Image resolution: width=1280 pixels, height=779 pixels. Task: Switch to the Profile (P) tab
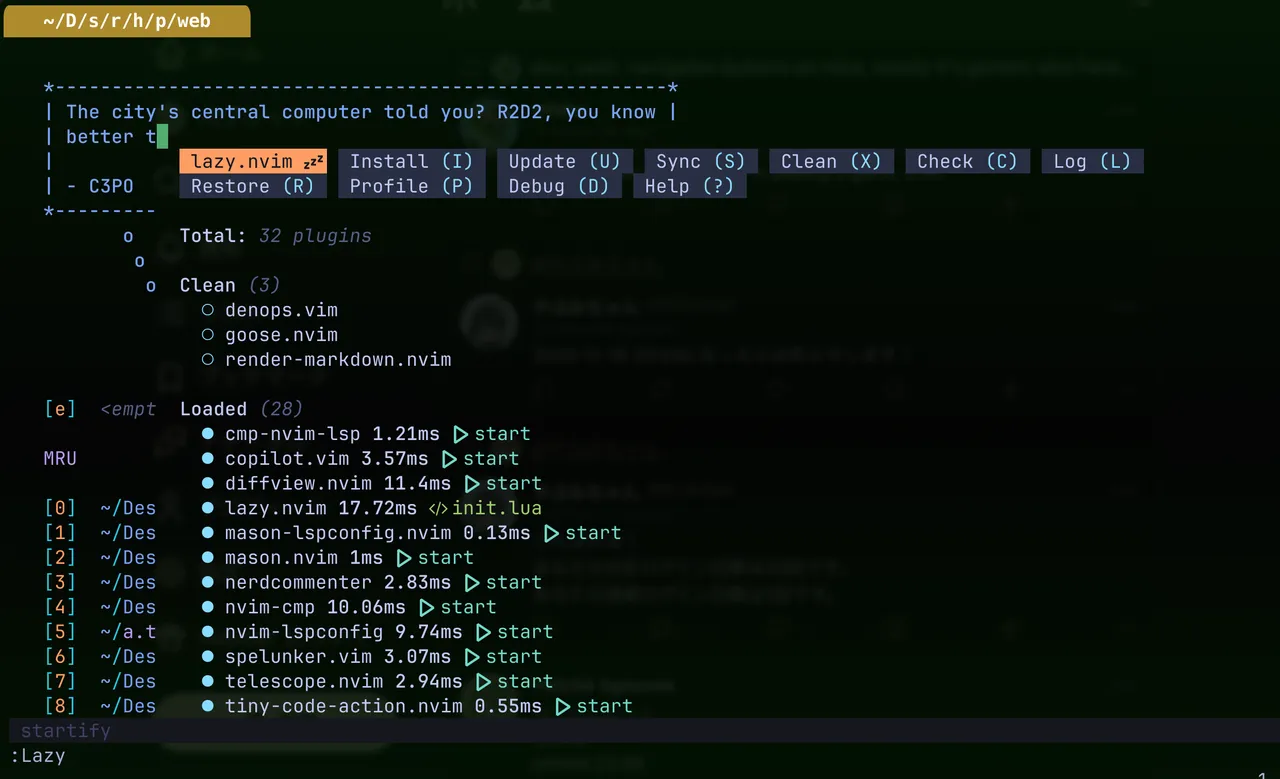point(411,186)
